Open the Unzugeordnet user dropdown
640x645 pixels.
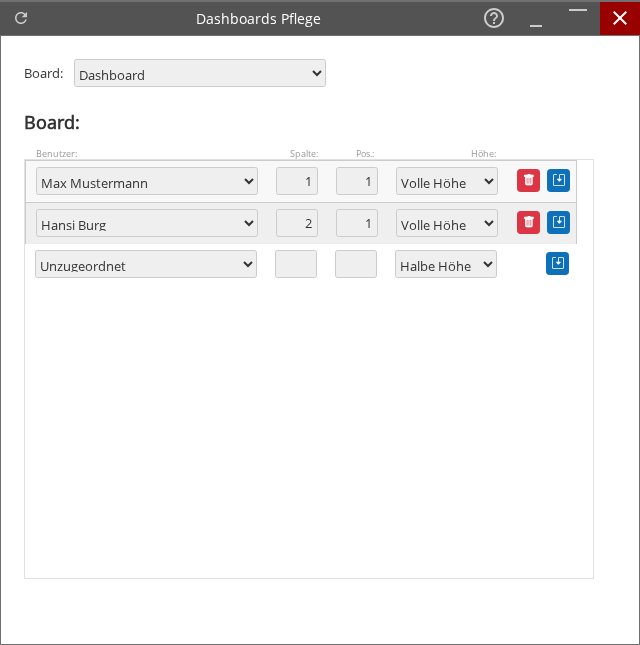(x=146, y=265)
